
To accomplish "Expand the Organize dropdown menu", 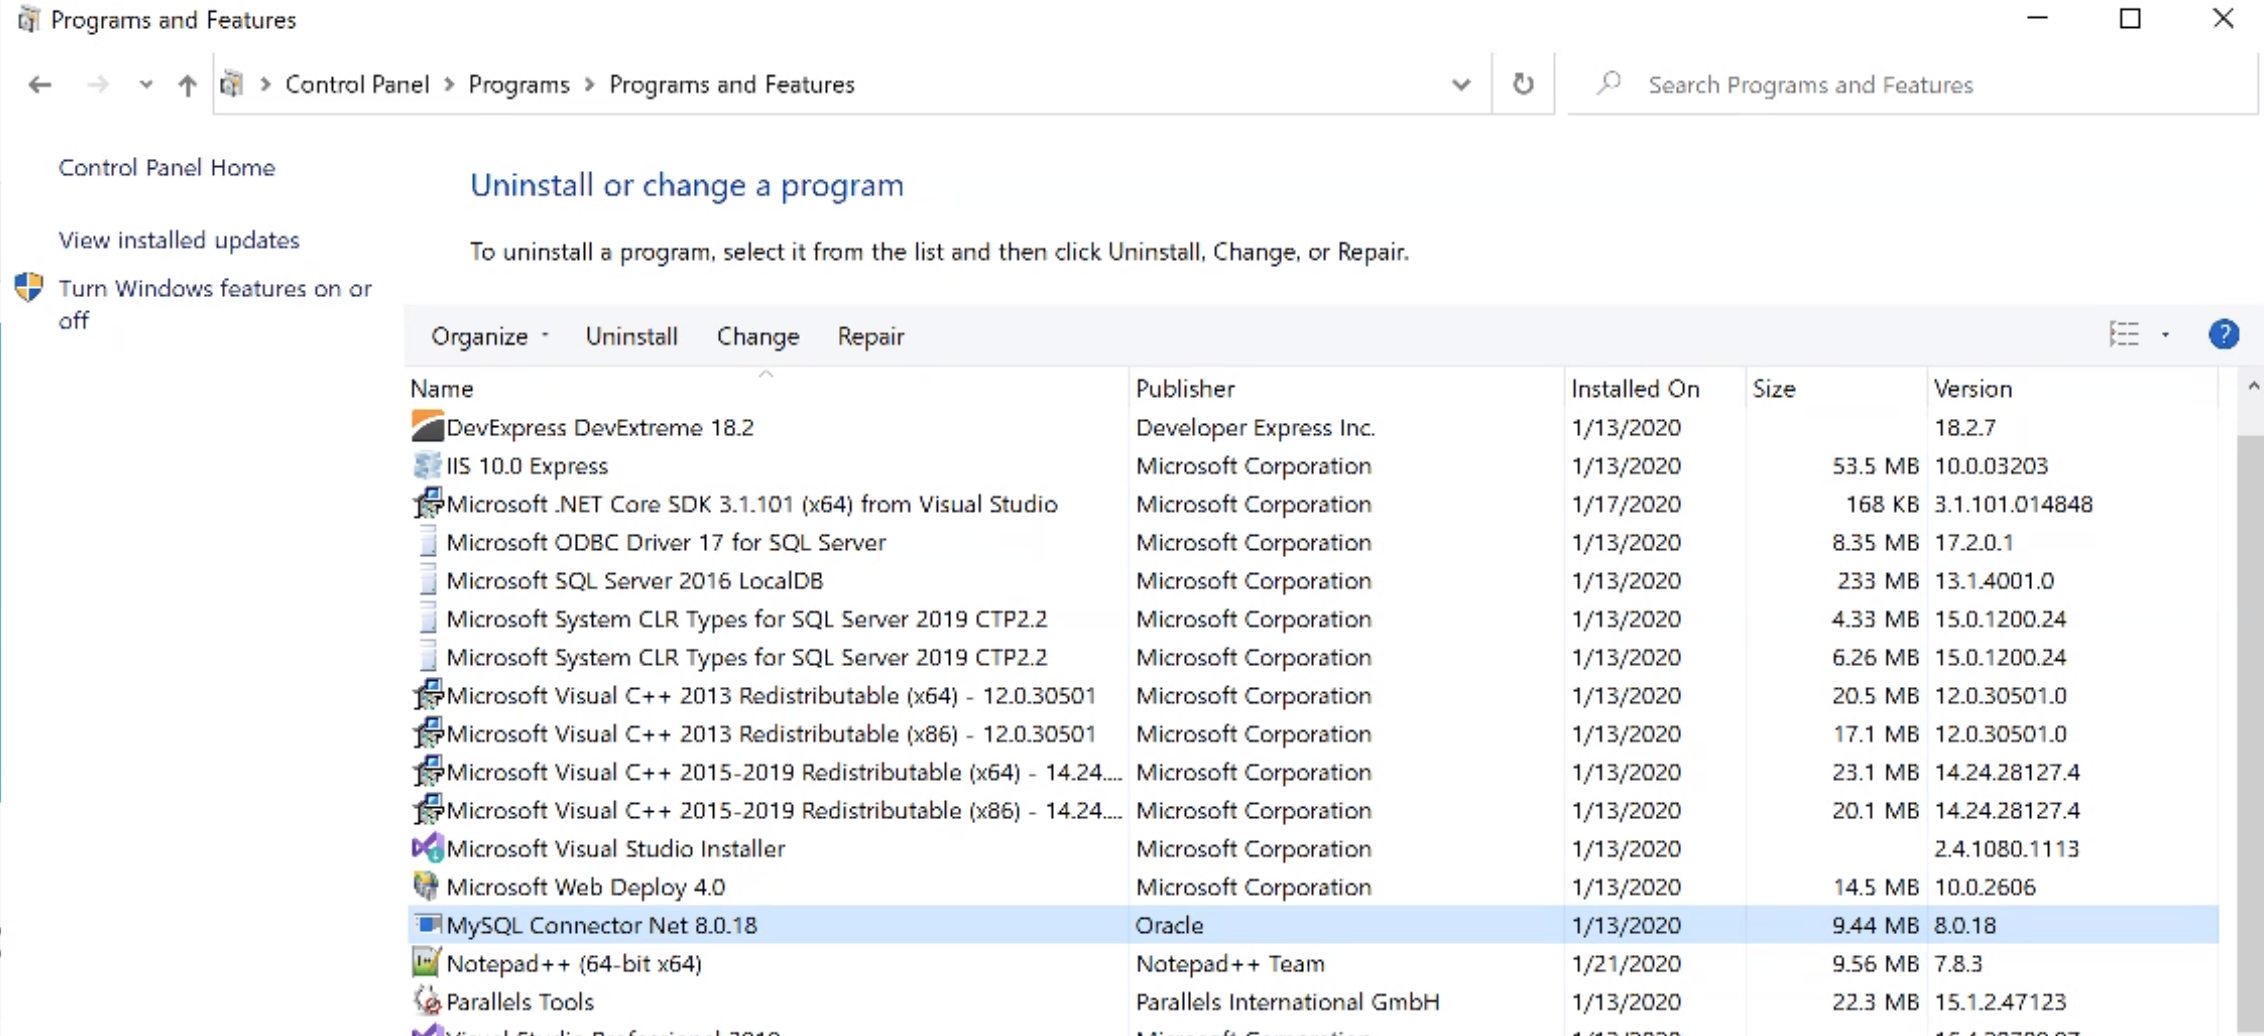I will pos(489,337).
